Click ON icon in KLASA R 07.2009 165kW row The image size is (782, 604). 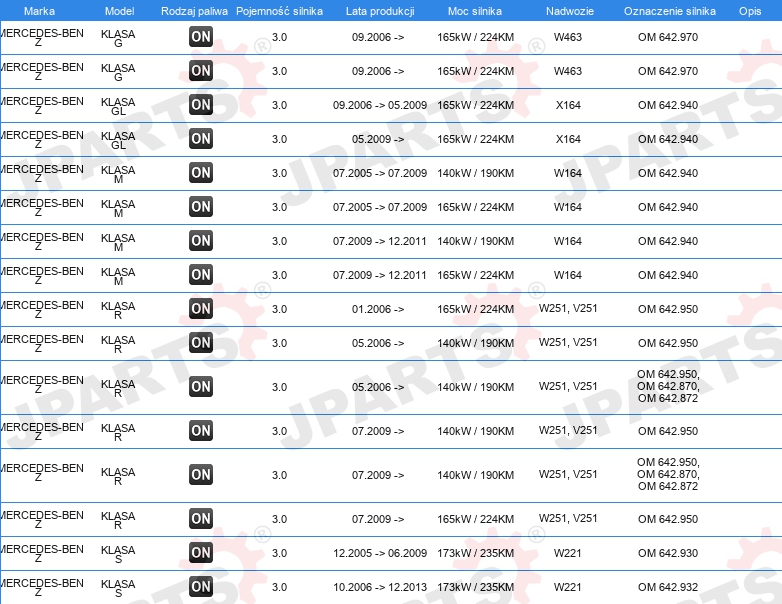pyautogui.click(x=201, y=519)
